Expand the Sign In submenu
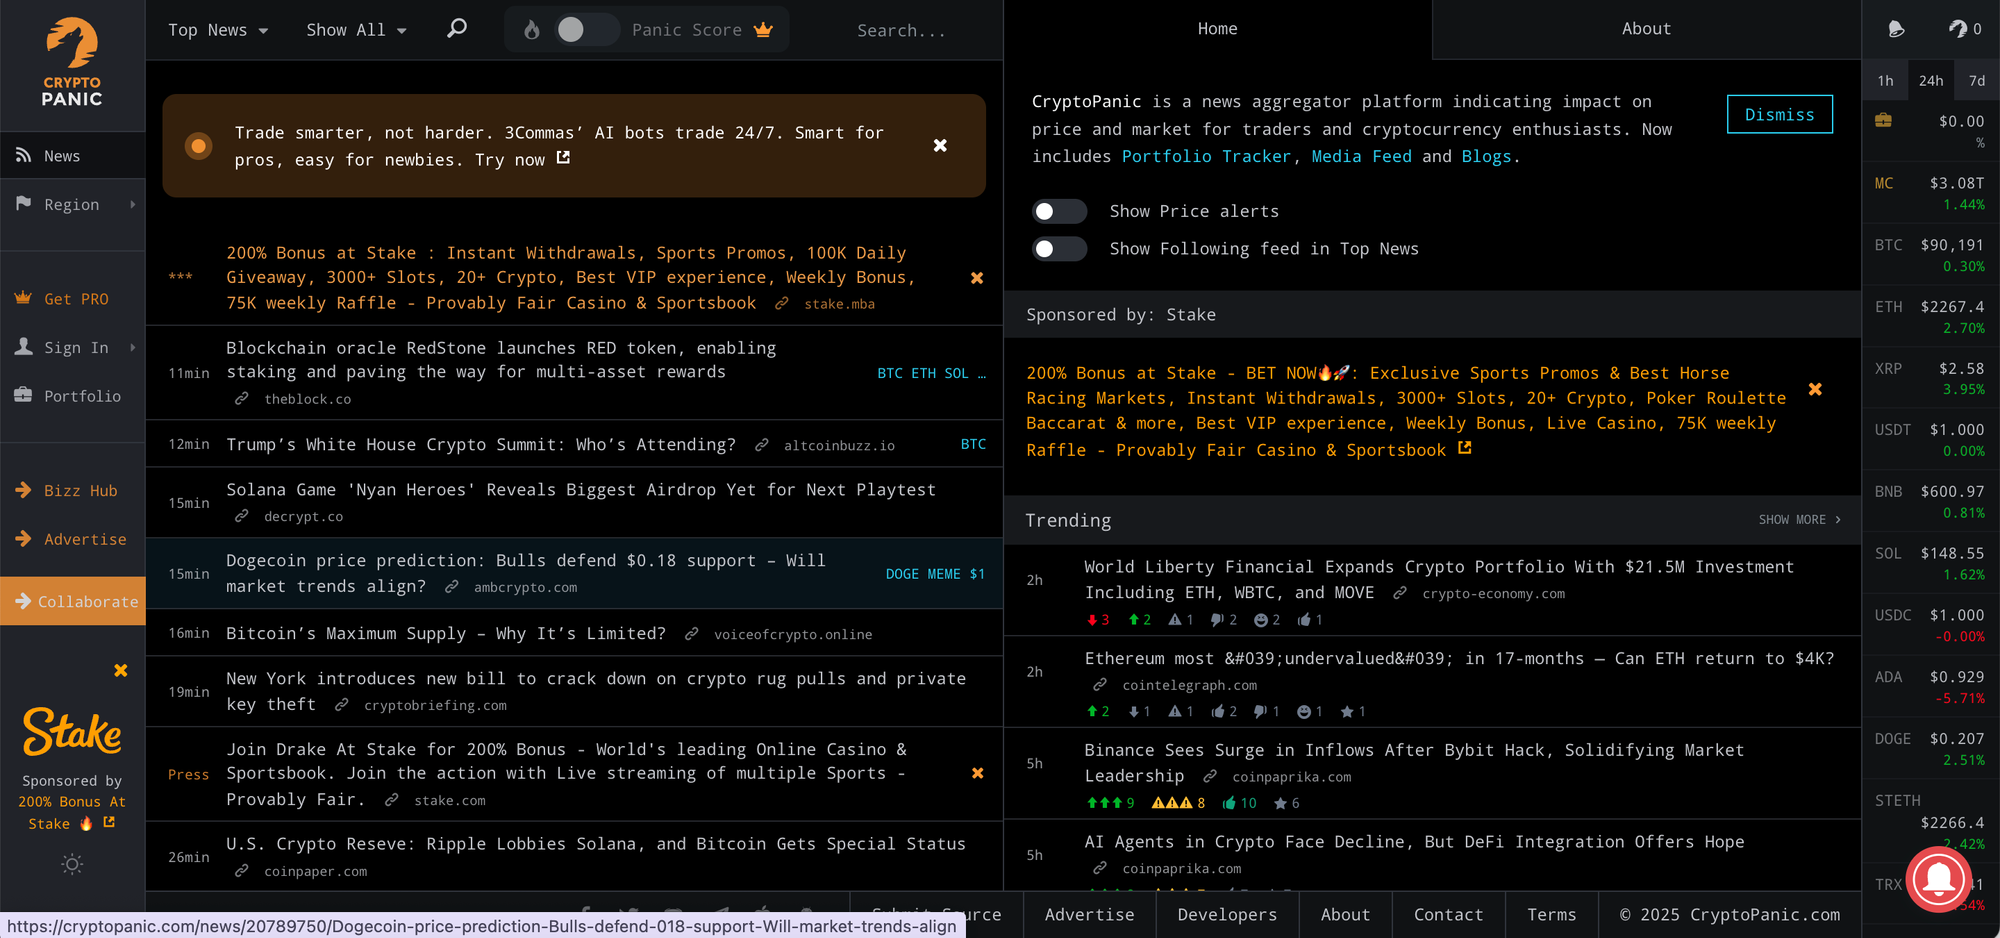Image resolution: width=2000 pixels, height=938 pixels. click(x=133, y=347)
